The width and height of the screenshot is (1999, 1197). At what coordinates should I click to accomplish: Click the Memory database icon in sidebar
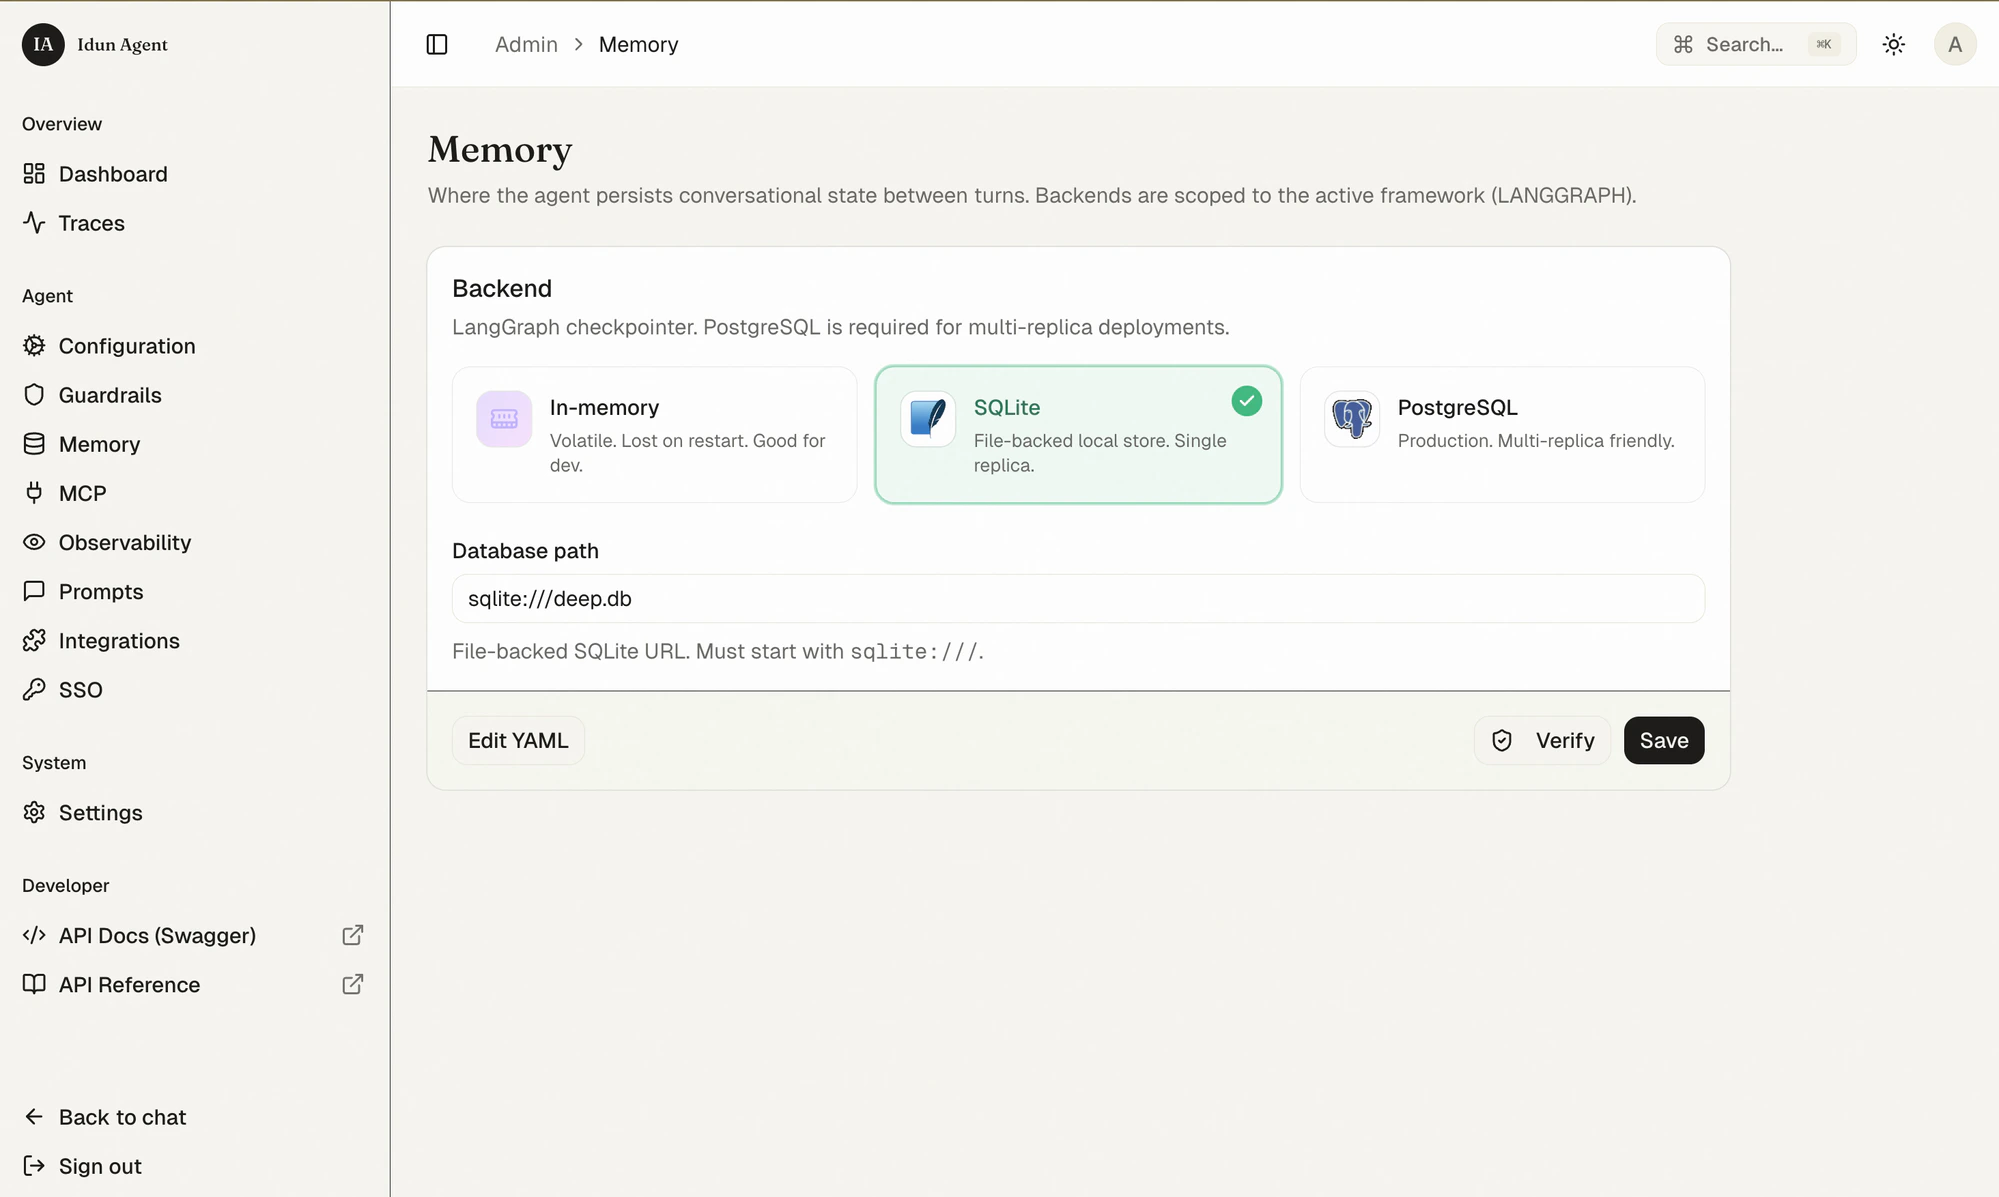click(x=34, y=444)
